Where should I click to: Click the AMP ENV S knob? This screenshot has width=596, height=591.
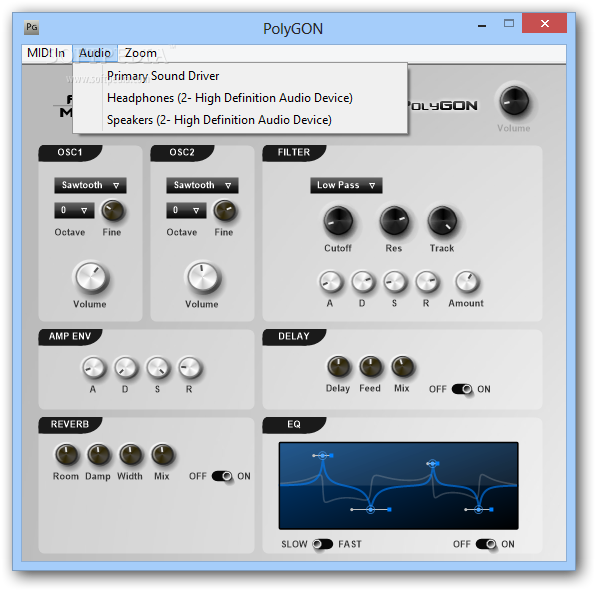pos(158,368)
